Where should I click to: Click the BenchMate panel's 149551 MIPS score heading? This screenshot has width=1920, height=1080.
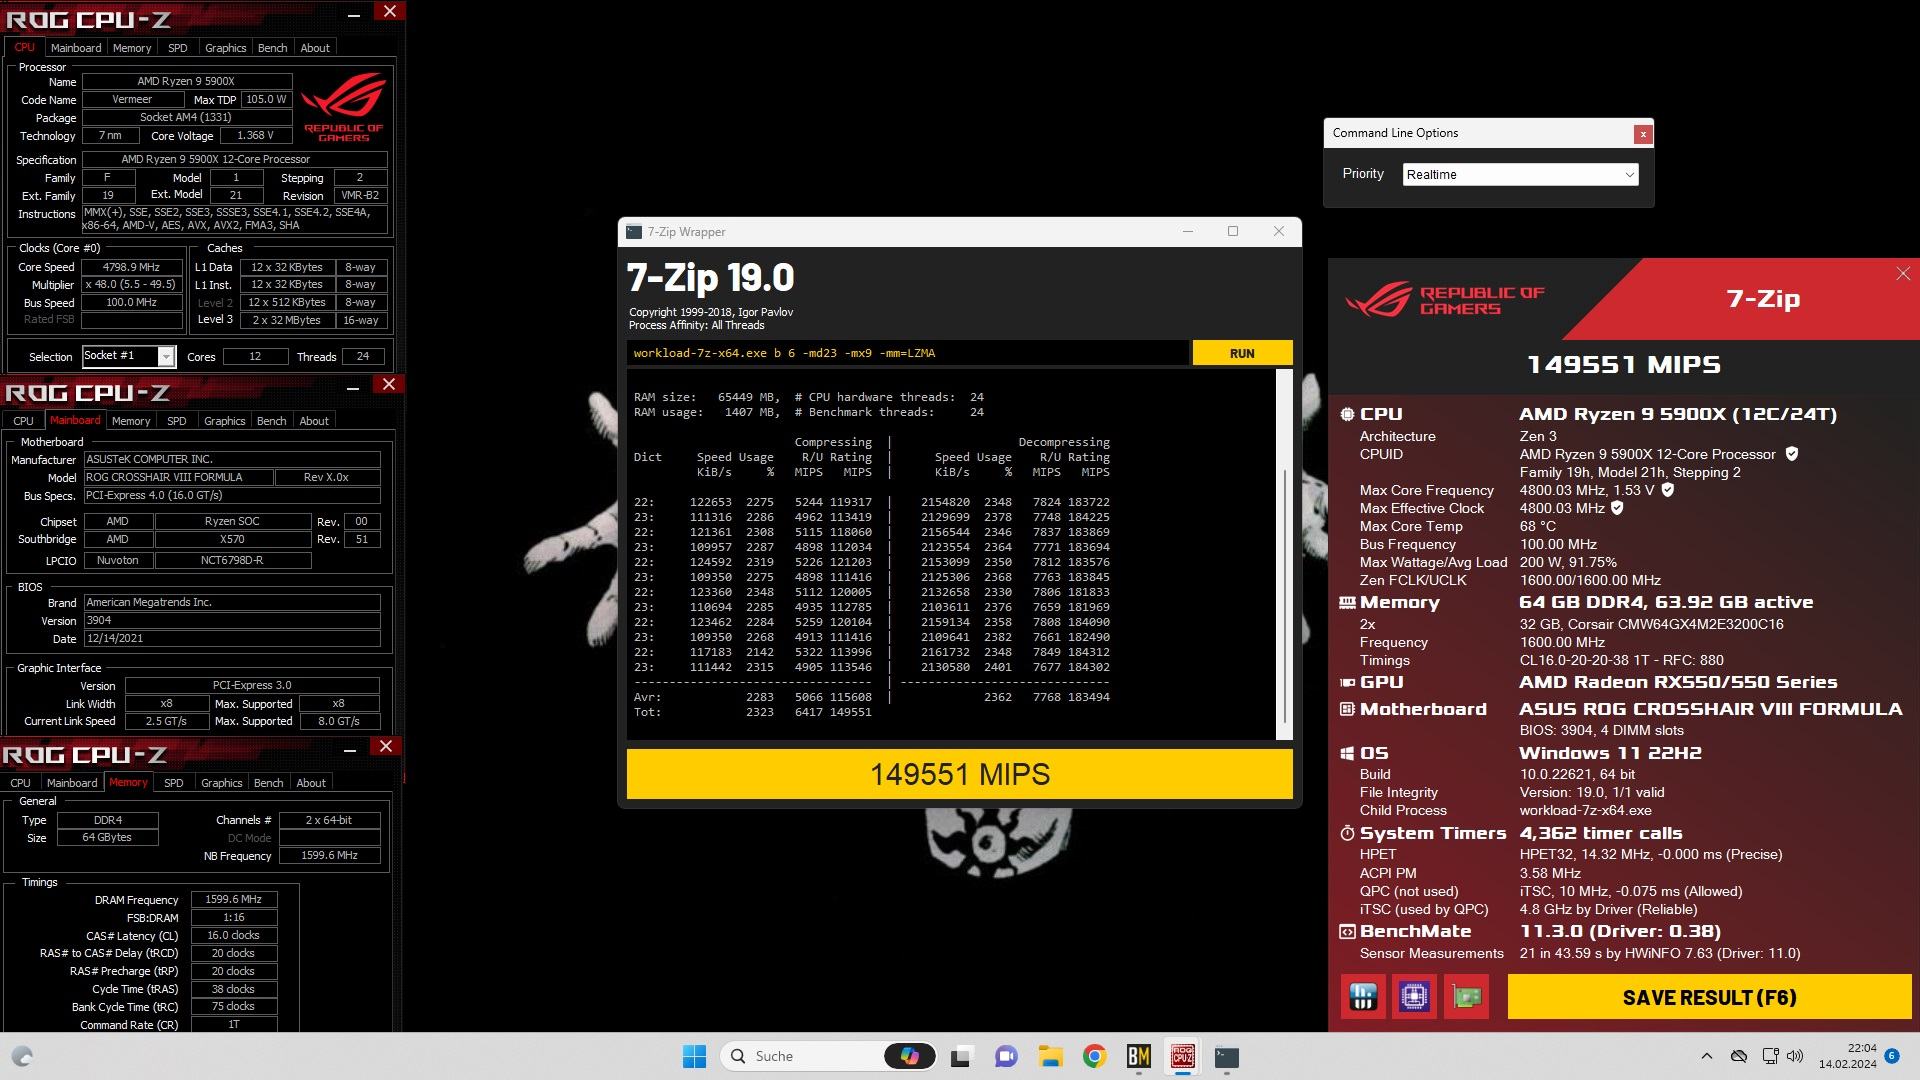tap(1624, 365)
